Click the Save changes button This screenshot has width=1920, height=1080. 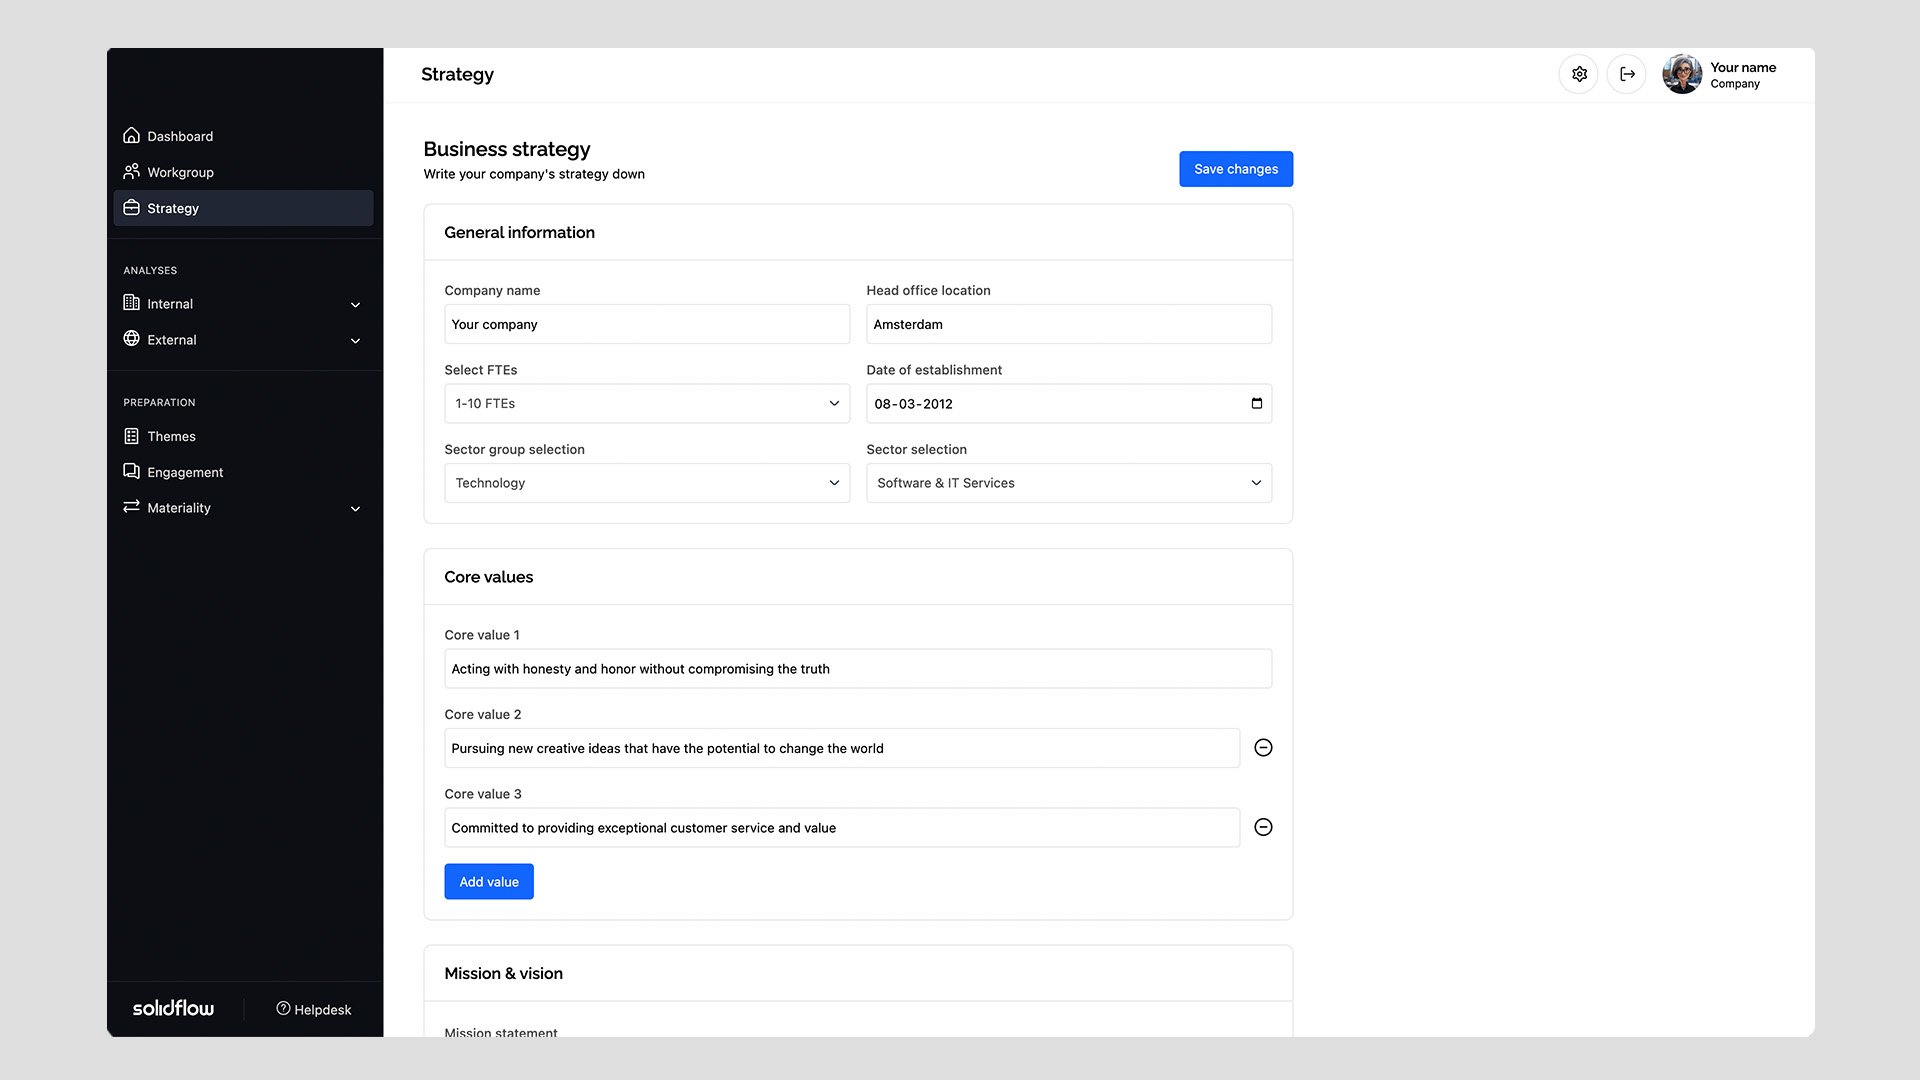[x=1236, y=169]
